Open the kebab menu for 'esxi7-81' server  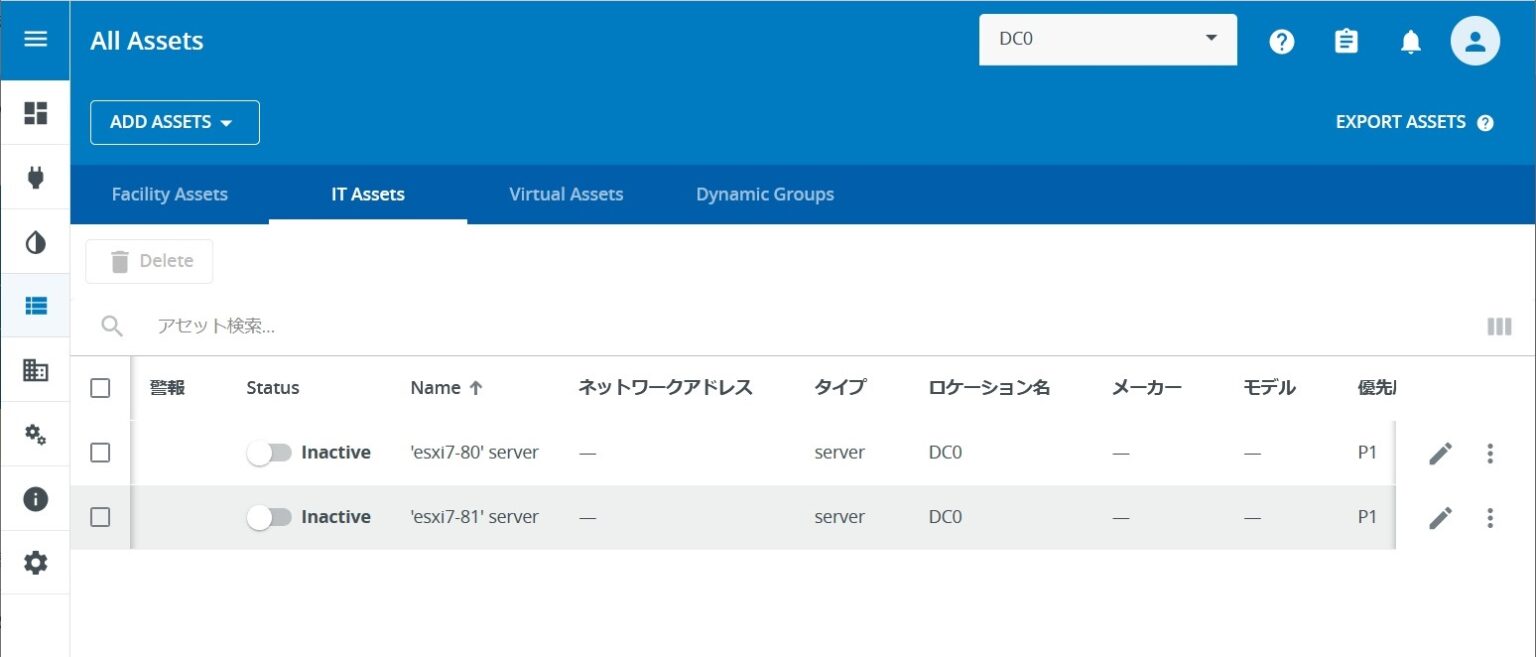(1489, 517)
